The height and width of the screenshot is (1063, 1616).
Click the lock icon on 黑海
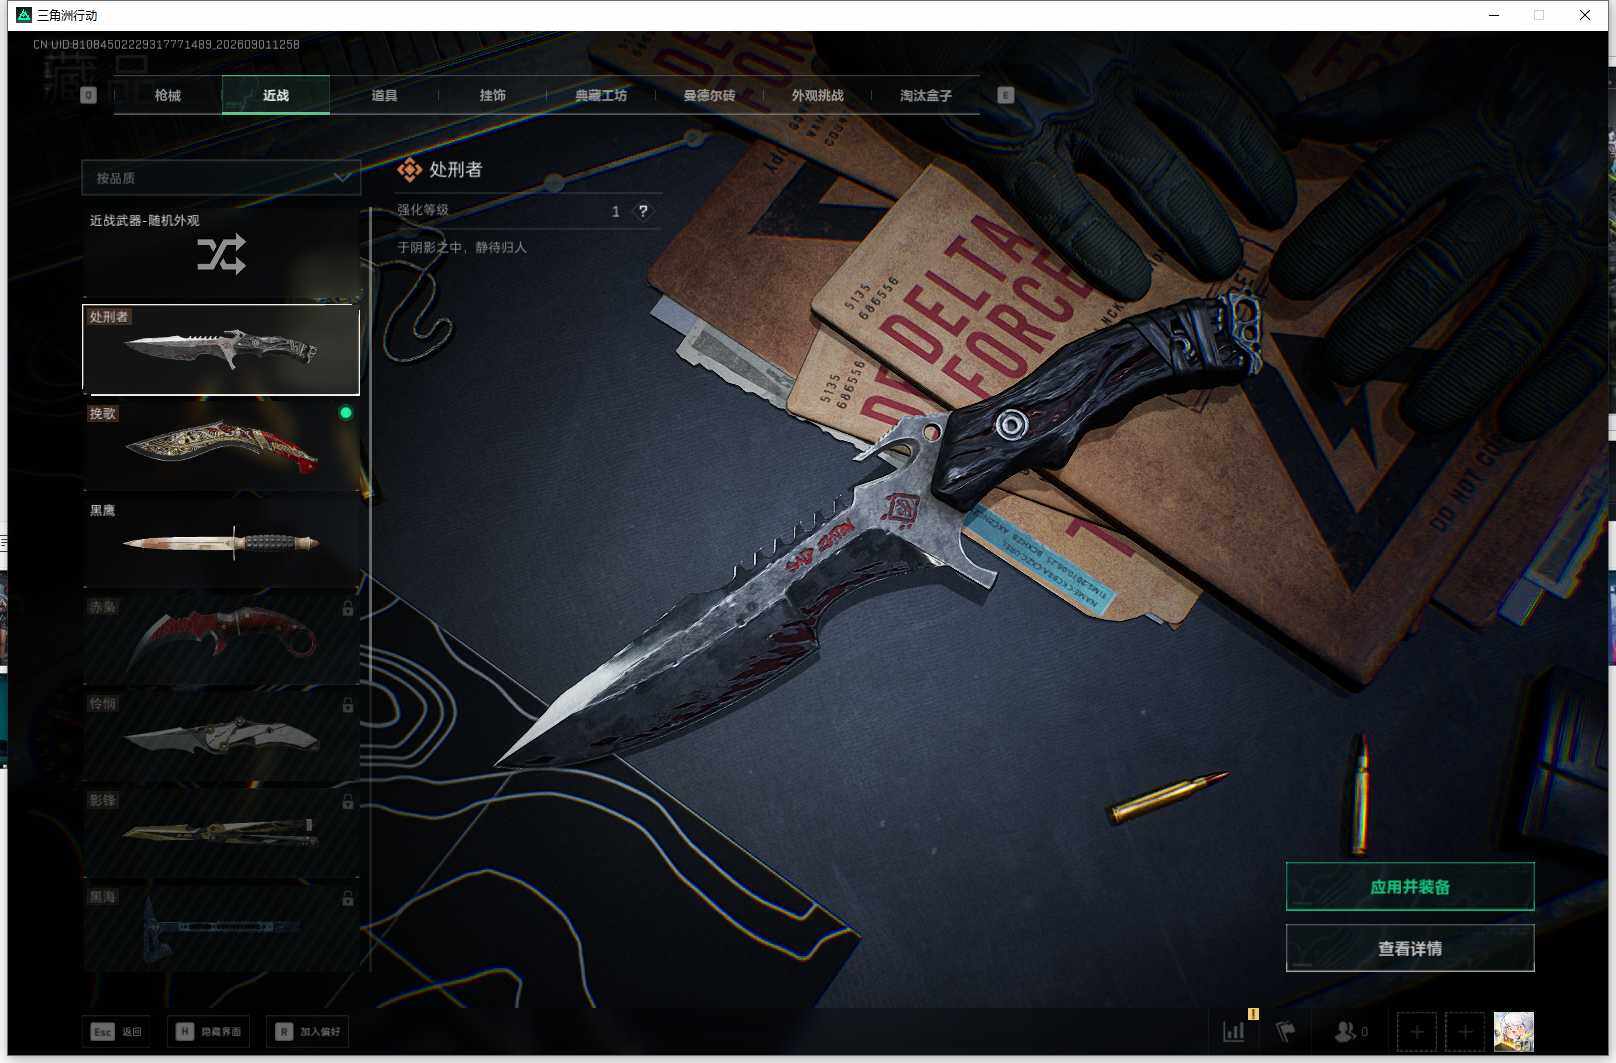click(348, 899)
